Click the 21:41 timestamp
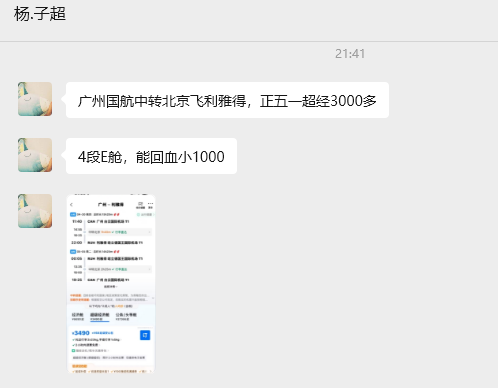Screen dimensions: 498x388 tap(350, 54)
